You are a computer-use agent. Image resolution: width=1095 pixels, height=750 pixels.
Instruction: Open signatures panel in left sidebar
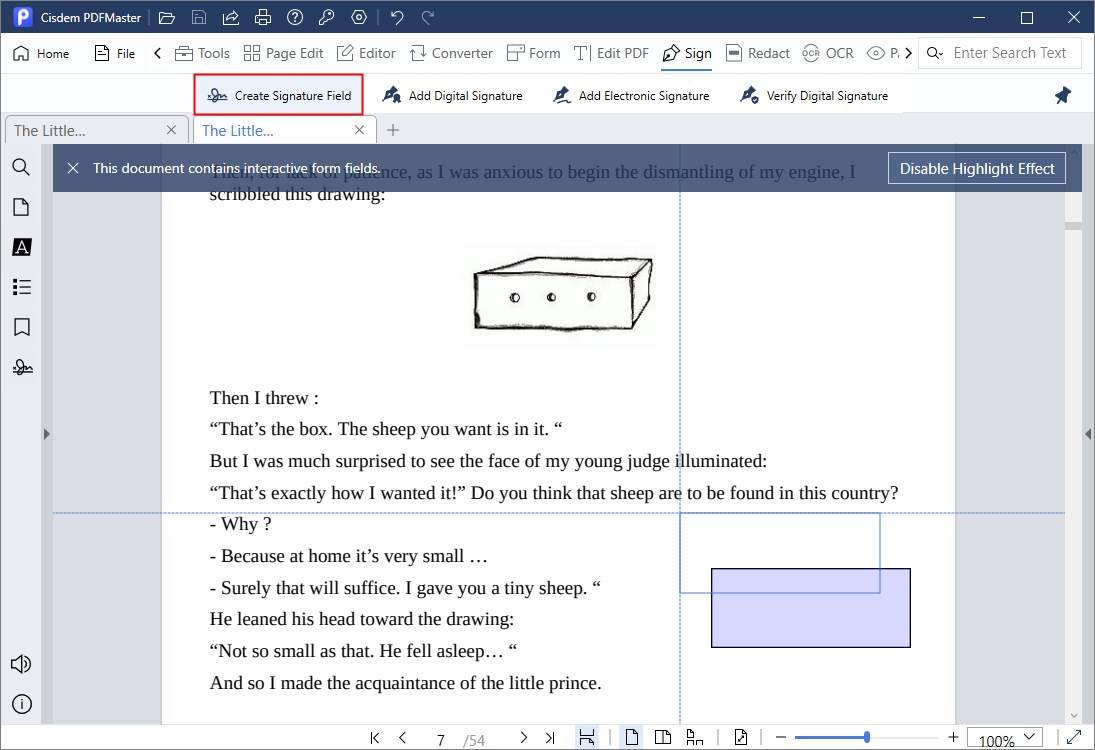point(22,367)
